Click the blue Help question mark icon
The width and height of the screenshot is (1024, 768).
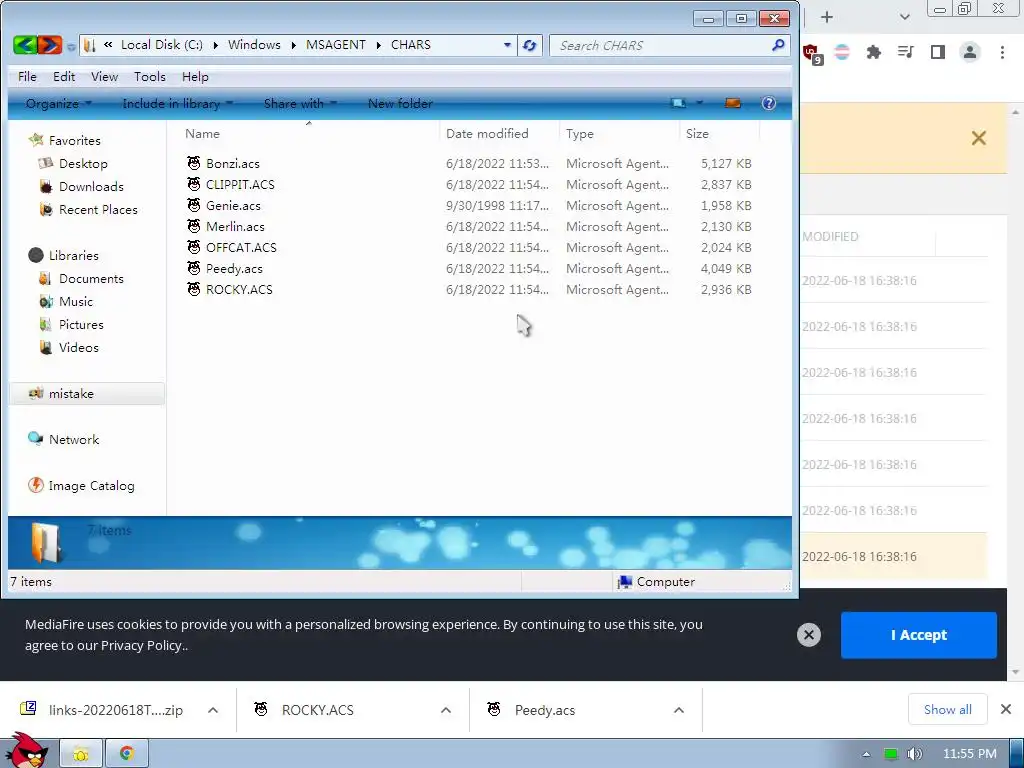coord(769,103)
